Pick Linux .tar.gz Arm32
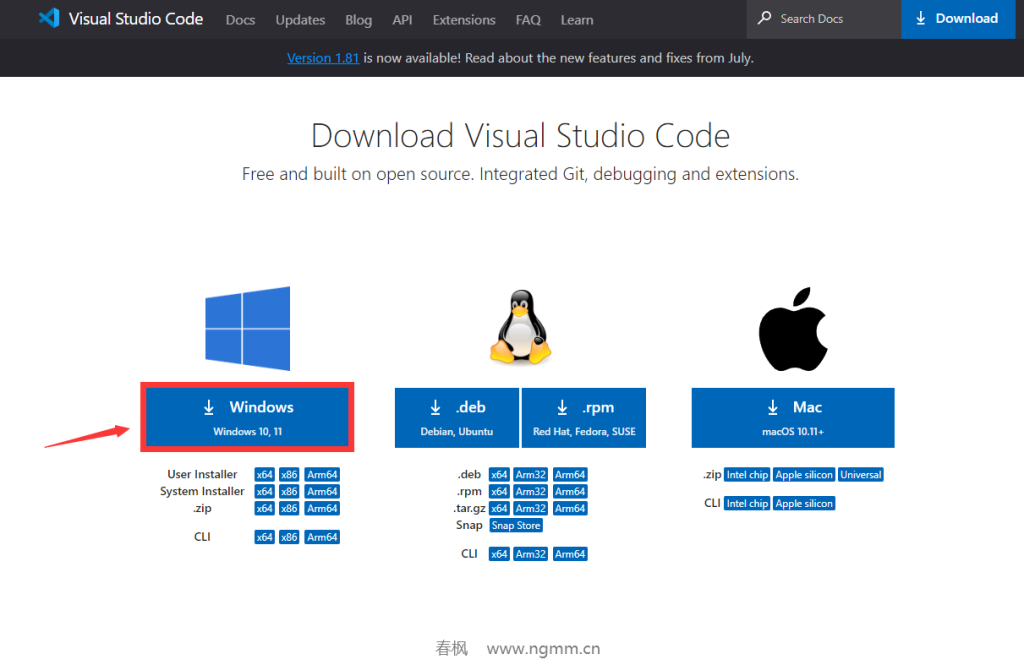Image resolution: width=1024 pixels, height=665 pixels. coord(530,508)
